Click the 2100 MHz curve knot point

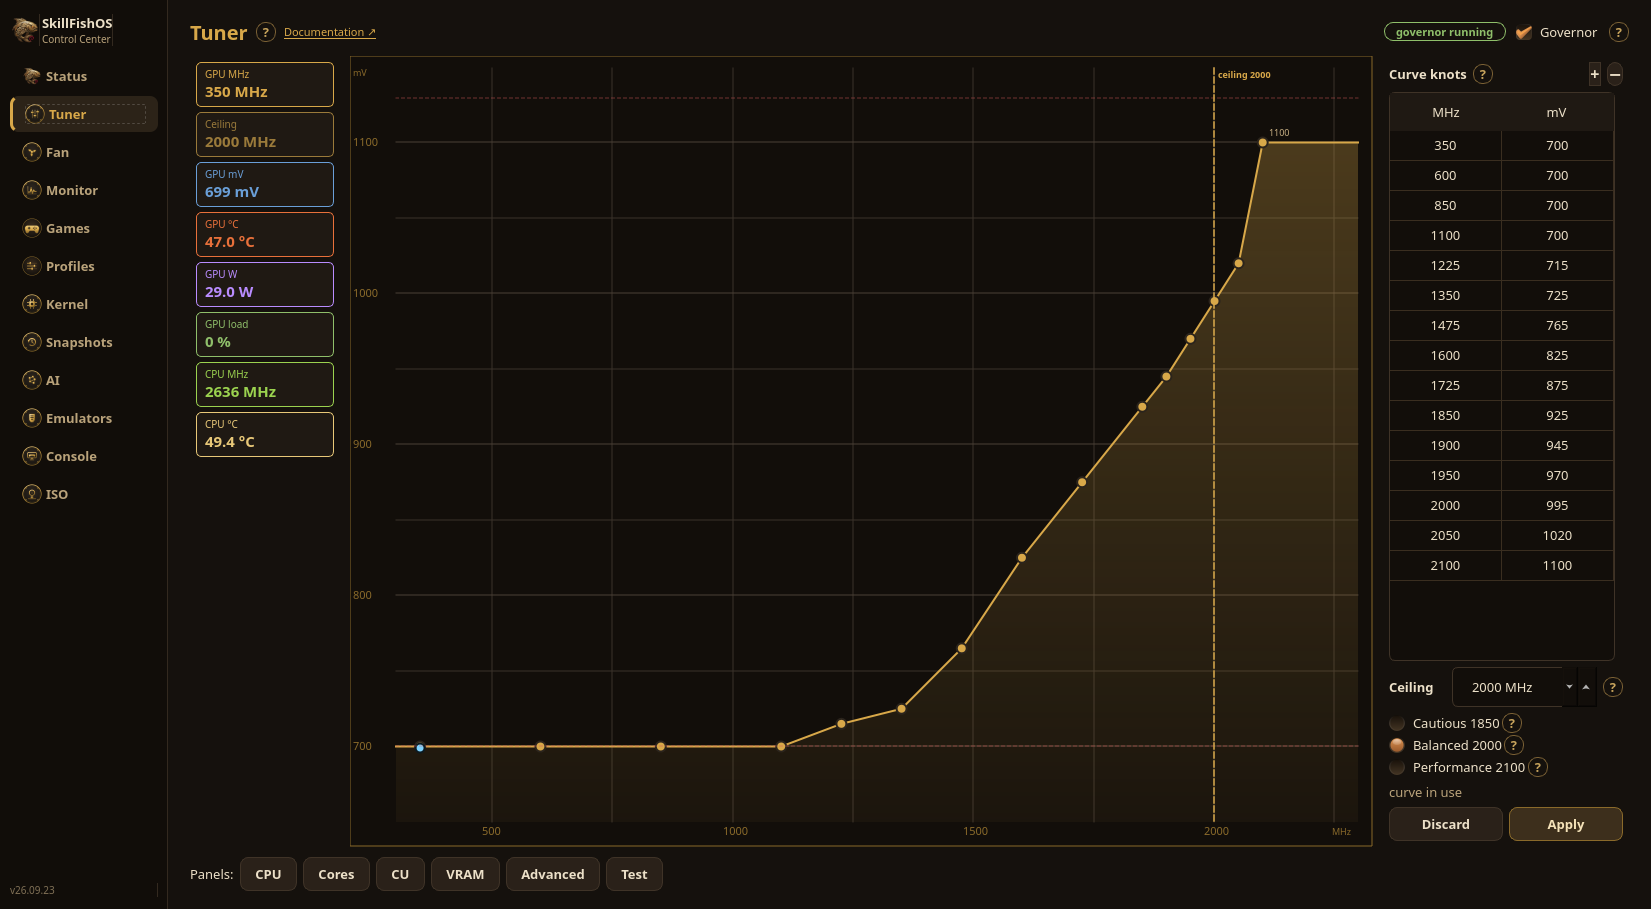pos(1263,143)
